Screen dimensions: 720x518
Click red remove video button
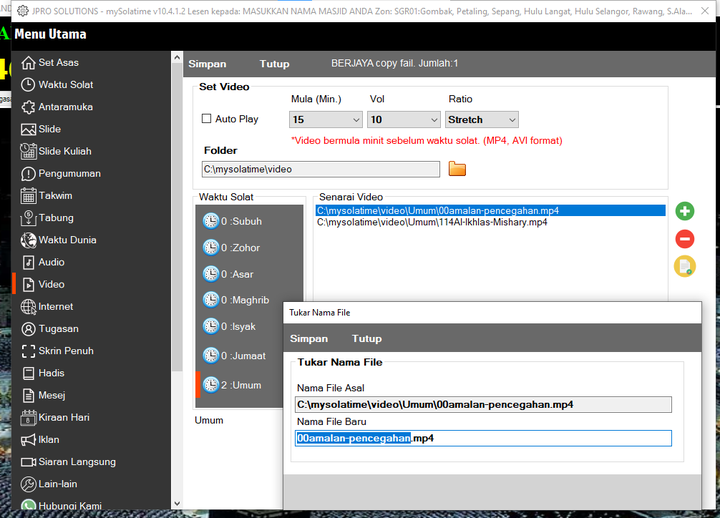(x=685, y=239)
